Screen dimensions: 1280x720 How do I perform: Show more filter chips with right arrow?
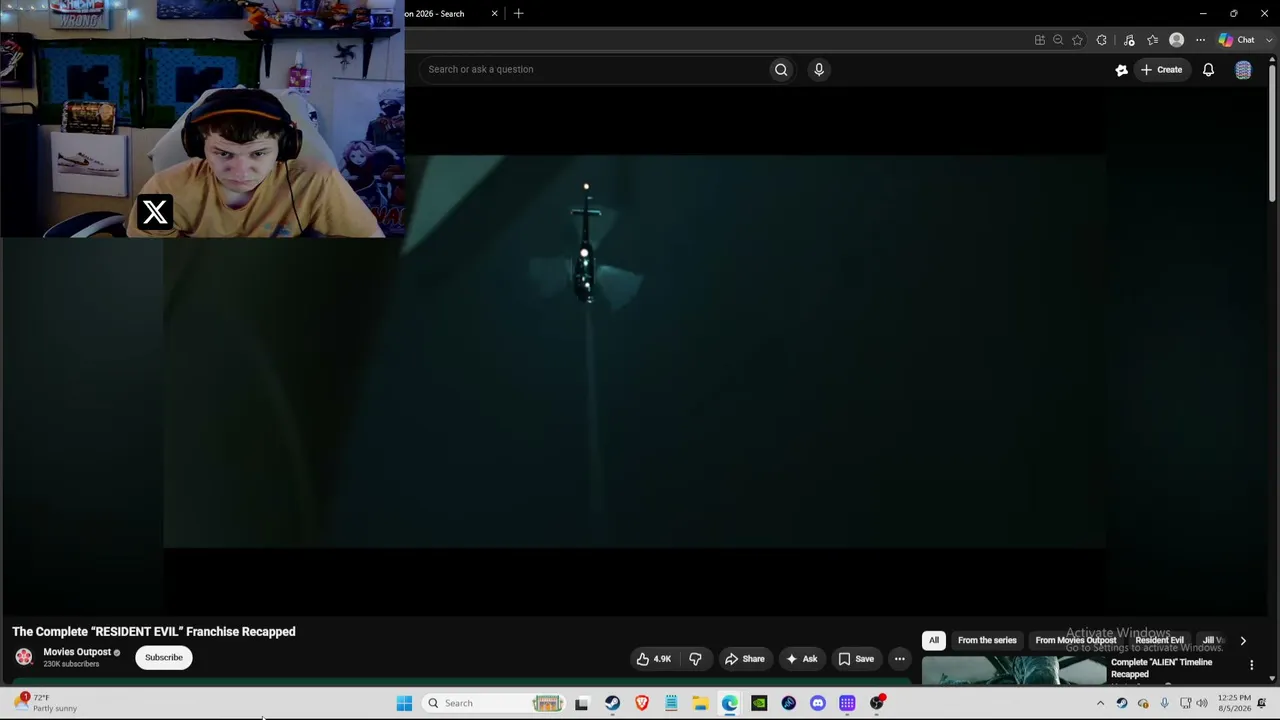point(1243,641)
